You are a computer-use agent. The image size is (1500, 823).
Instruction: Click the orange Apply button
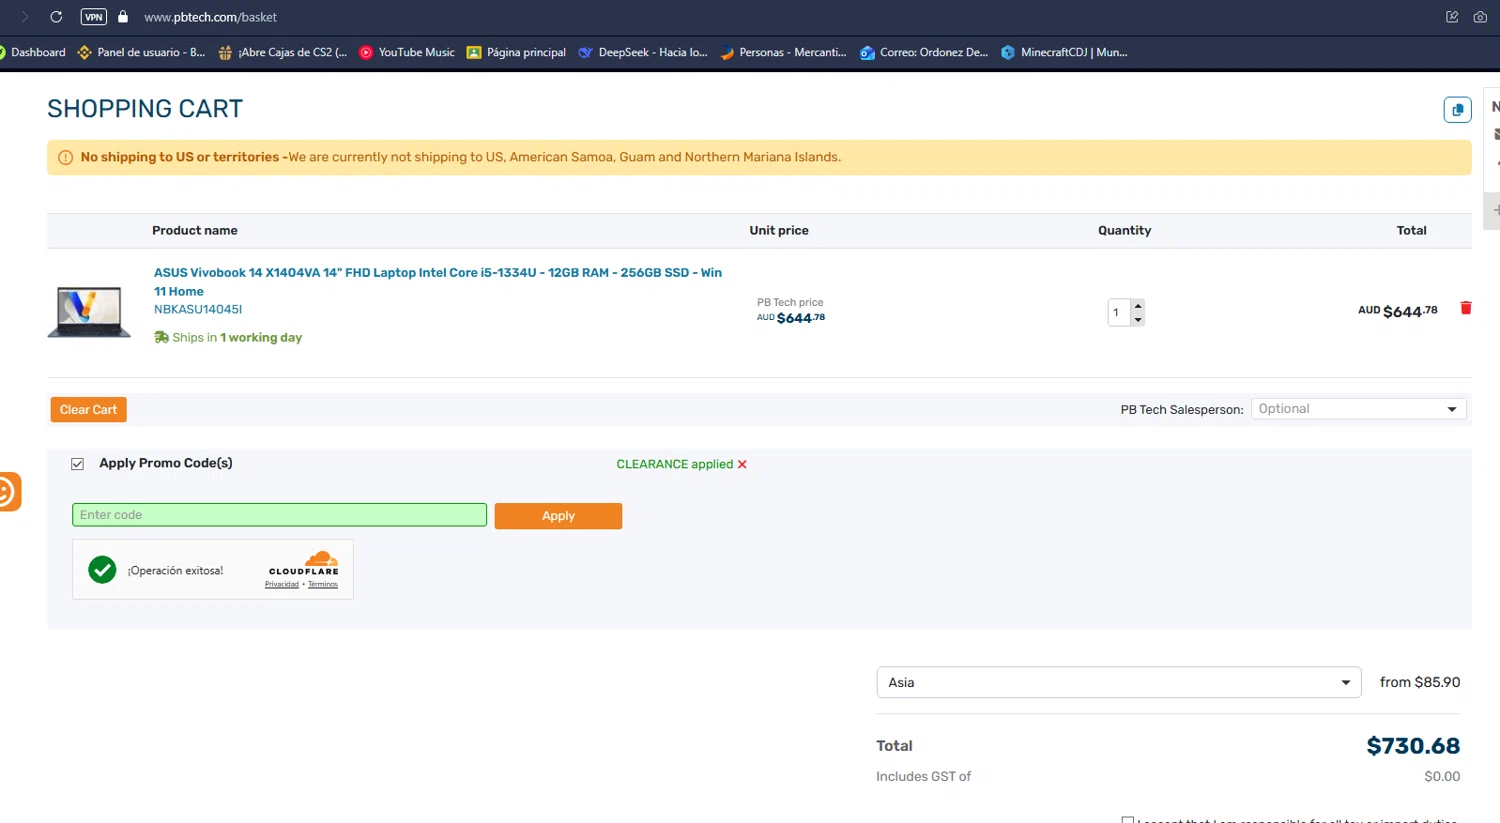[x=558, y=516]
